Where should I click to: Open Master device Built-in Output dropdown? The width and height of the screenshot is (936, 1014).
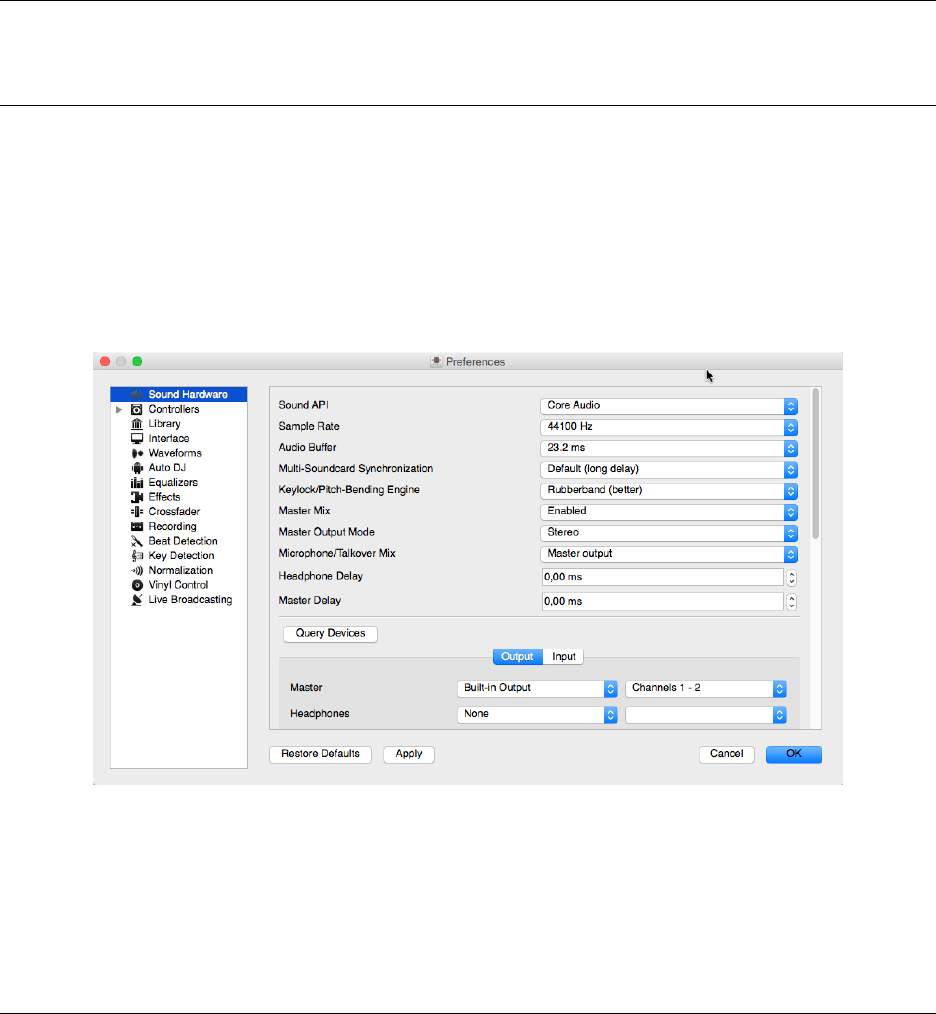pos(537,688)
